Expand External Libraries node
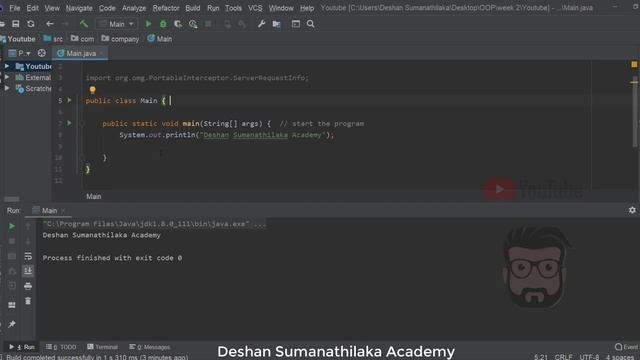The width and height of the screenshot is (640, 360). (x=7, y=77)
